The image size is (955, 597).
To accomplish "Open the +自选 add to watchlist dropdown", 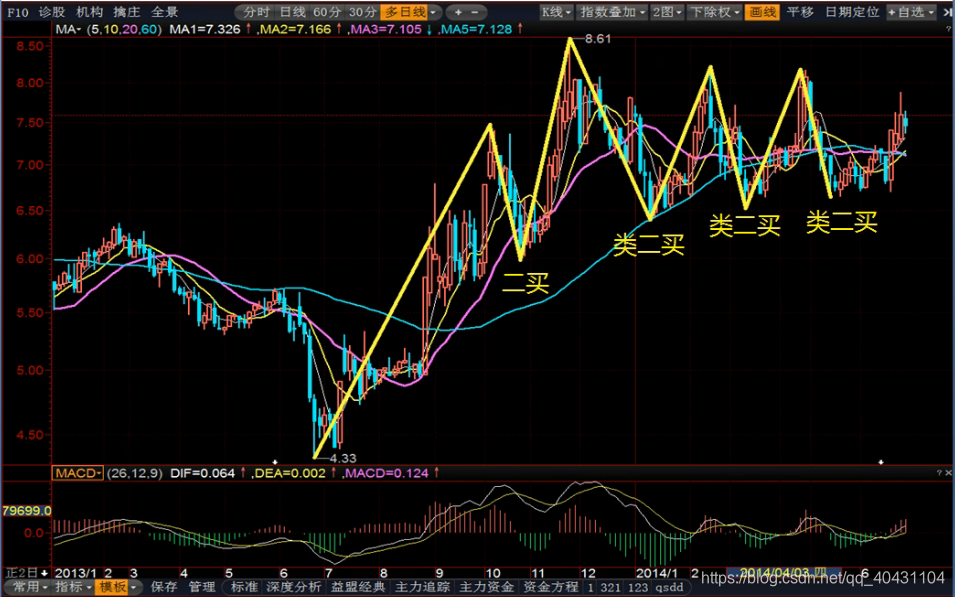I will [x=910, y=12].
